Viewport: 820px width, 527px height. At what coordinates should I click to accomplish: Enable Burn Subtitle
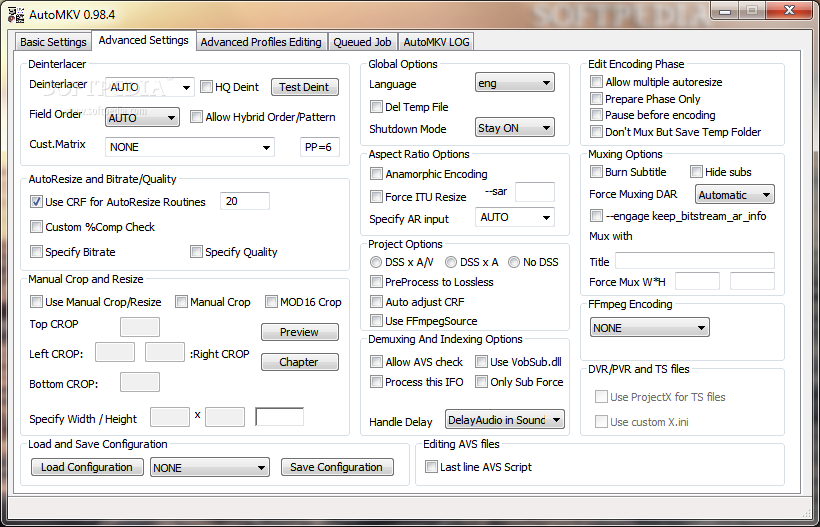596,171
